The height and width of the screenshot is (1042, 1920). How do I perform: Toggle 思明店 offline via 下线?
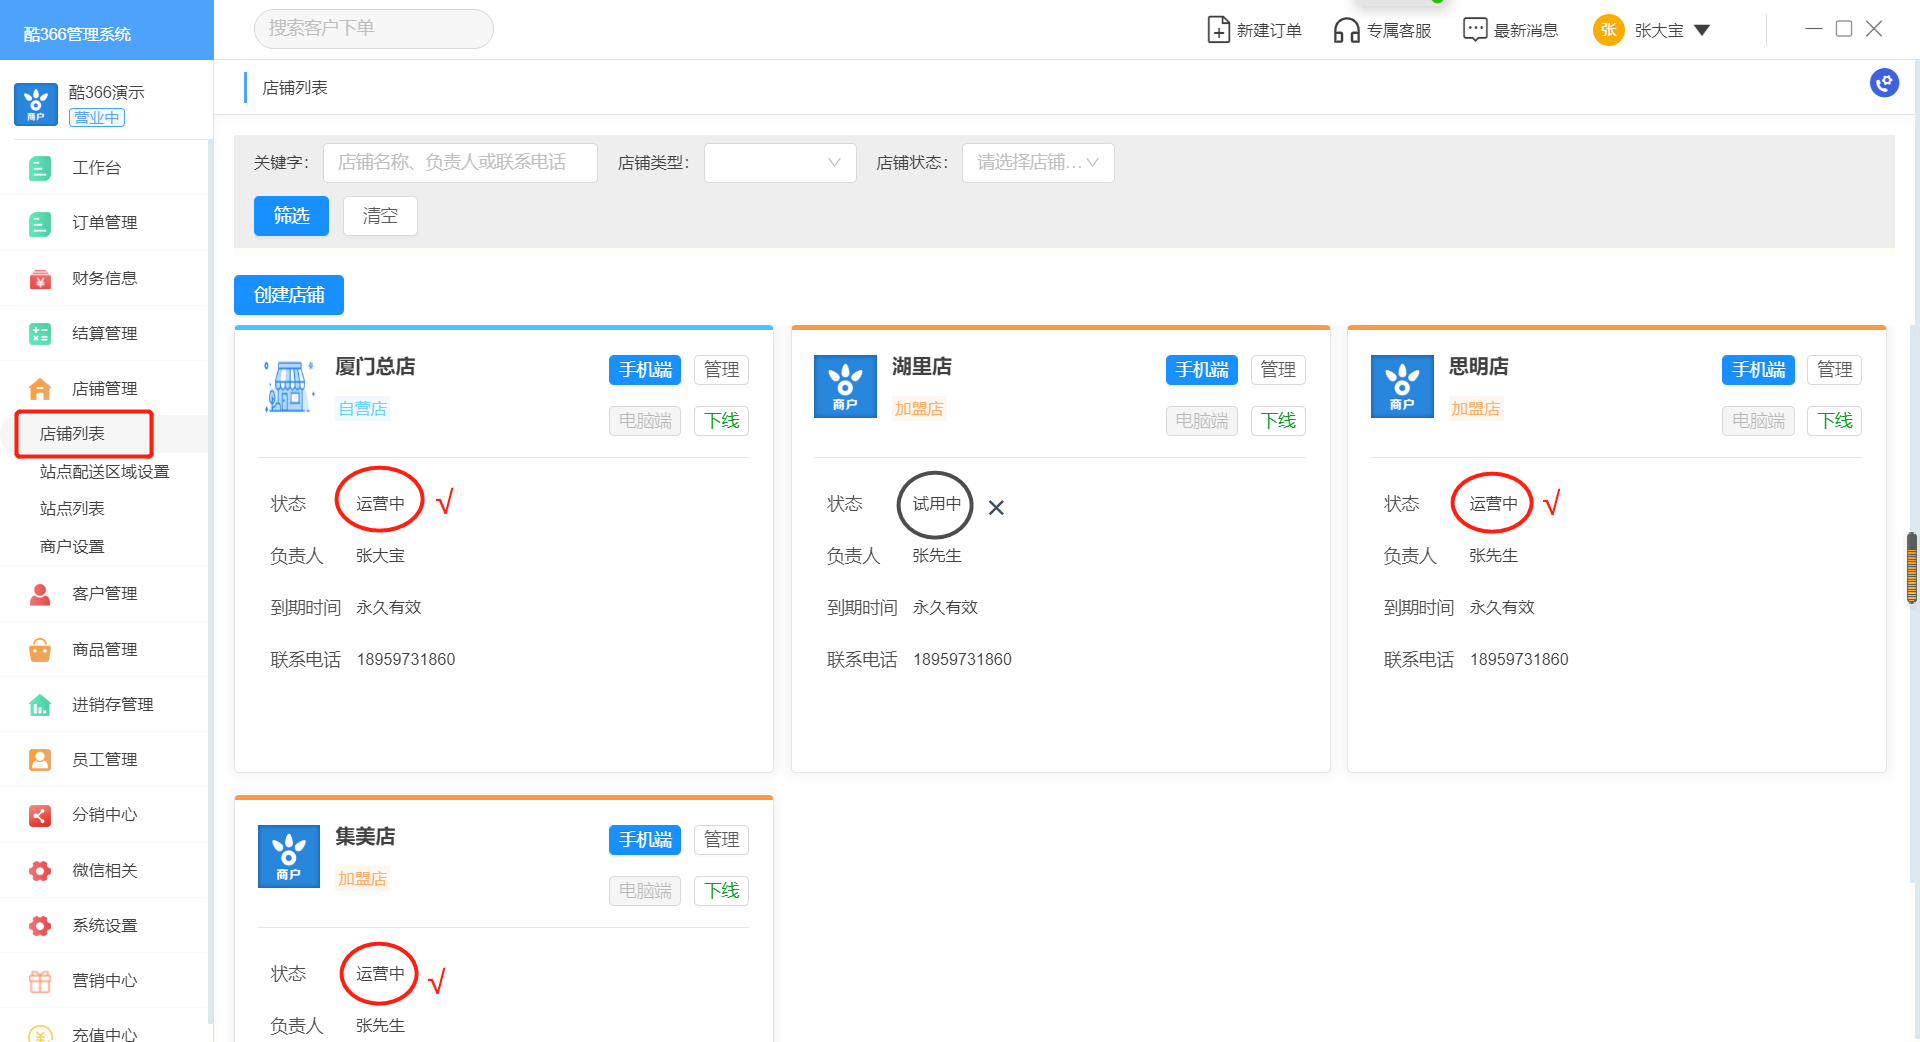pyautogui.click(x=1834, y=421)
